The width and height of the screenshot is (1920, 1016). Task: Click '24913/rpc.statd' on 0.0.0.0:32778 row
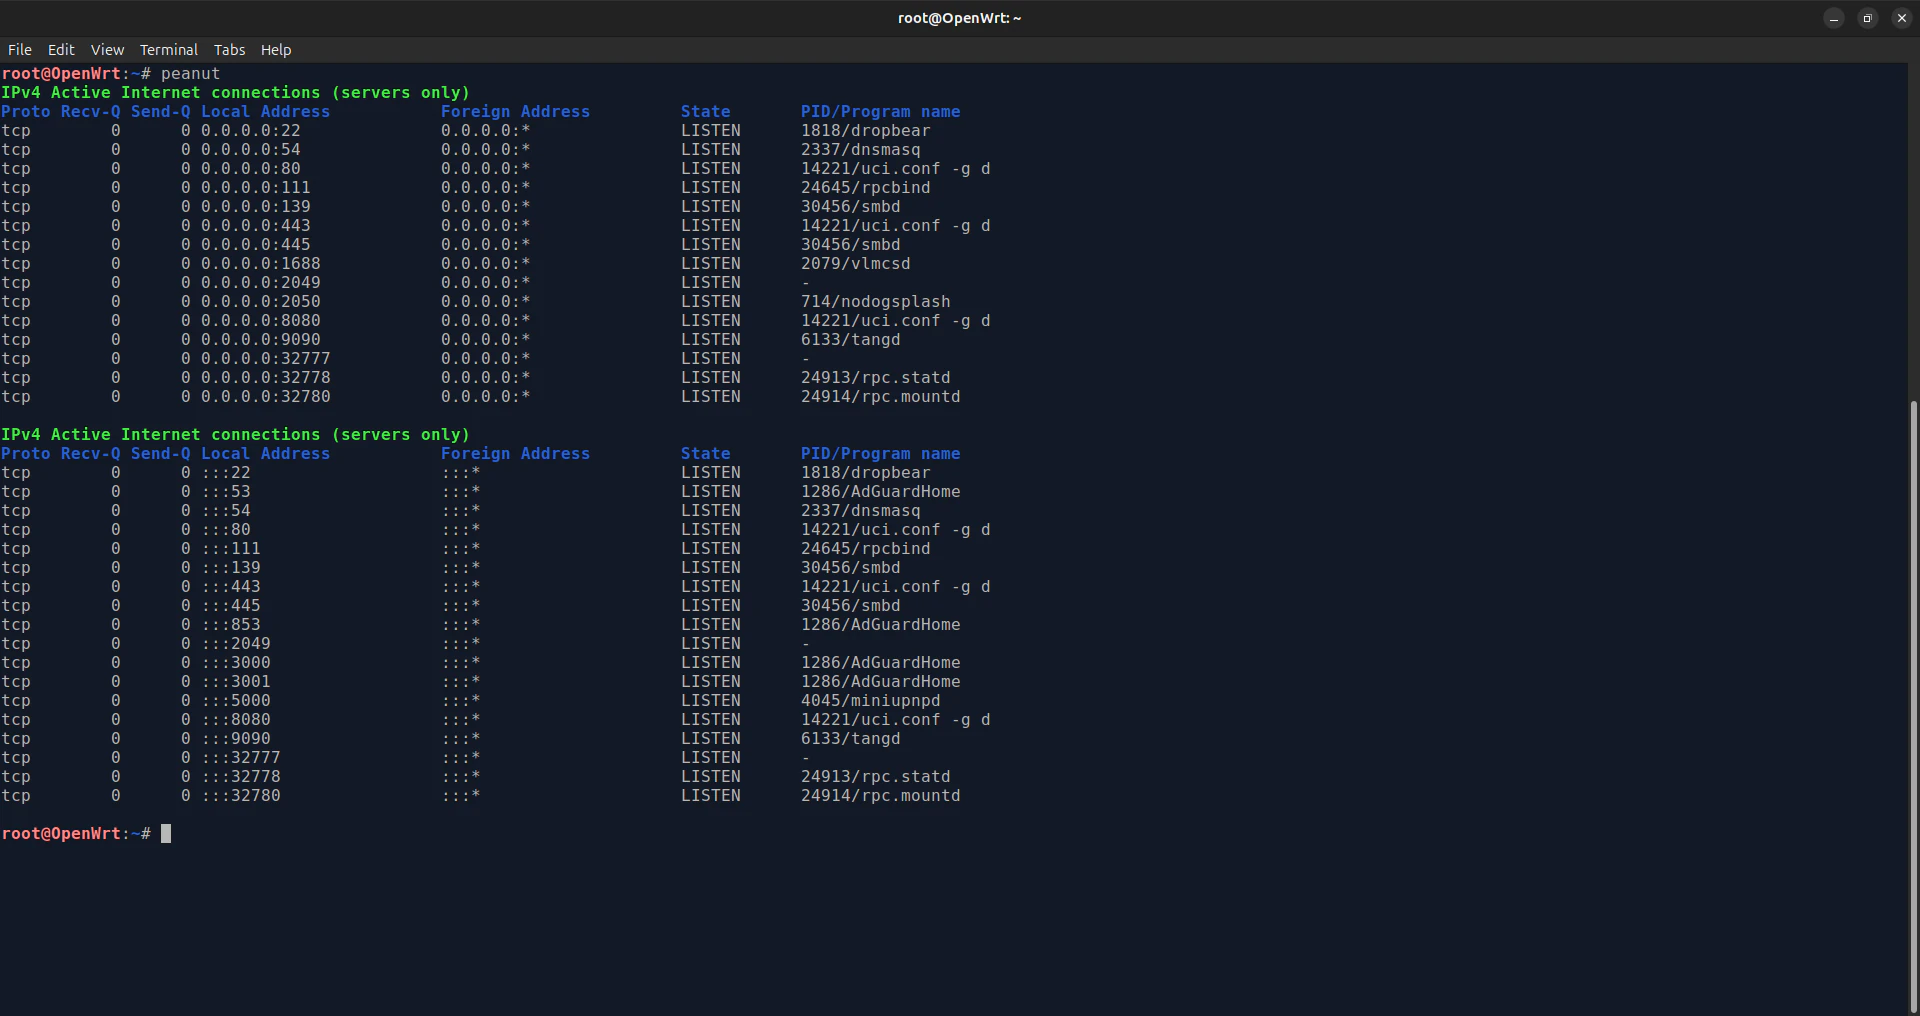pos(876,378)
